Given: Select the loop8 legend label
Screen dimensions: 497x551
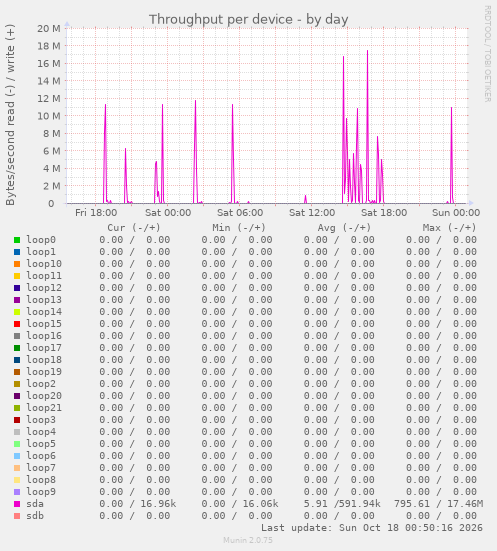Looking at the screenshot, I should (x=41, y=480).
